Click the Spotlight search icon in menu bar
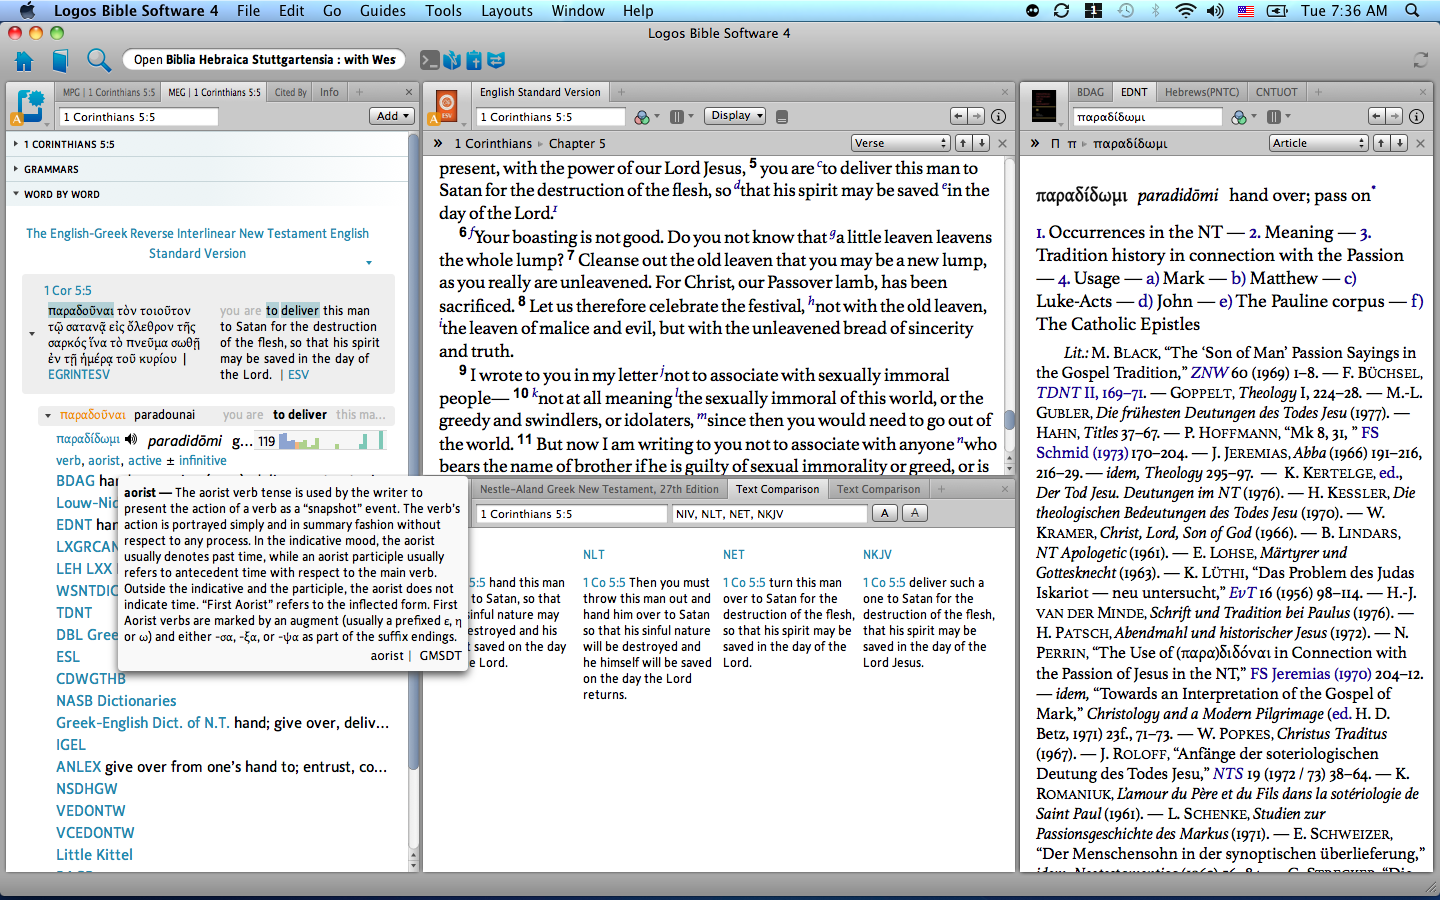The width and height of the screenshot is (1440, 900). click(x=1412, y=11)
